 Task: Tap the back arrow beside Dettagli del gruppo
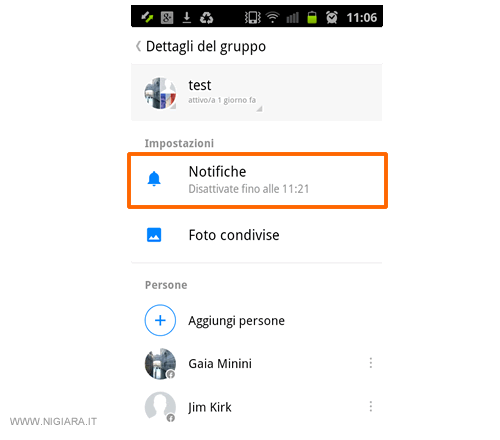tap(138, 46)
